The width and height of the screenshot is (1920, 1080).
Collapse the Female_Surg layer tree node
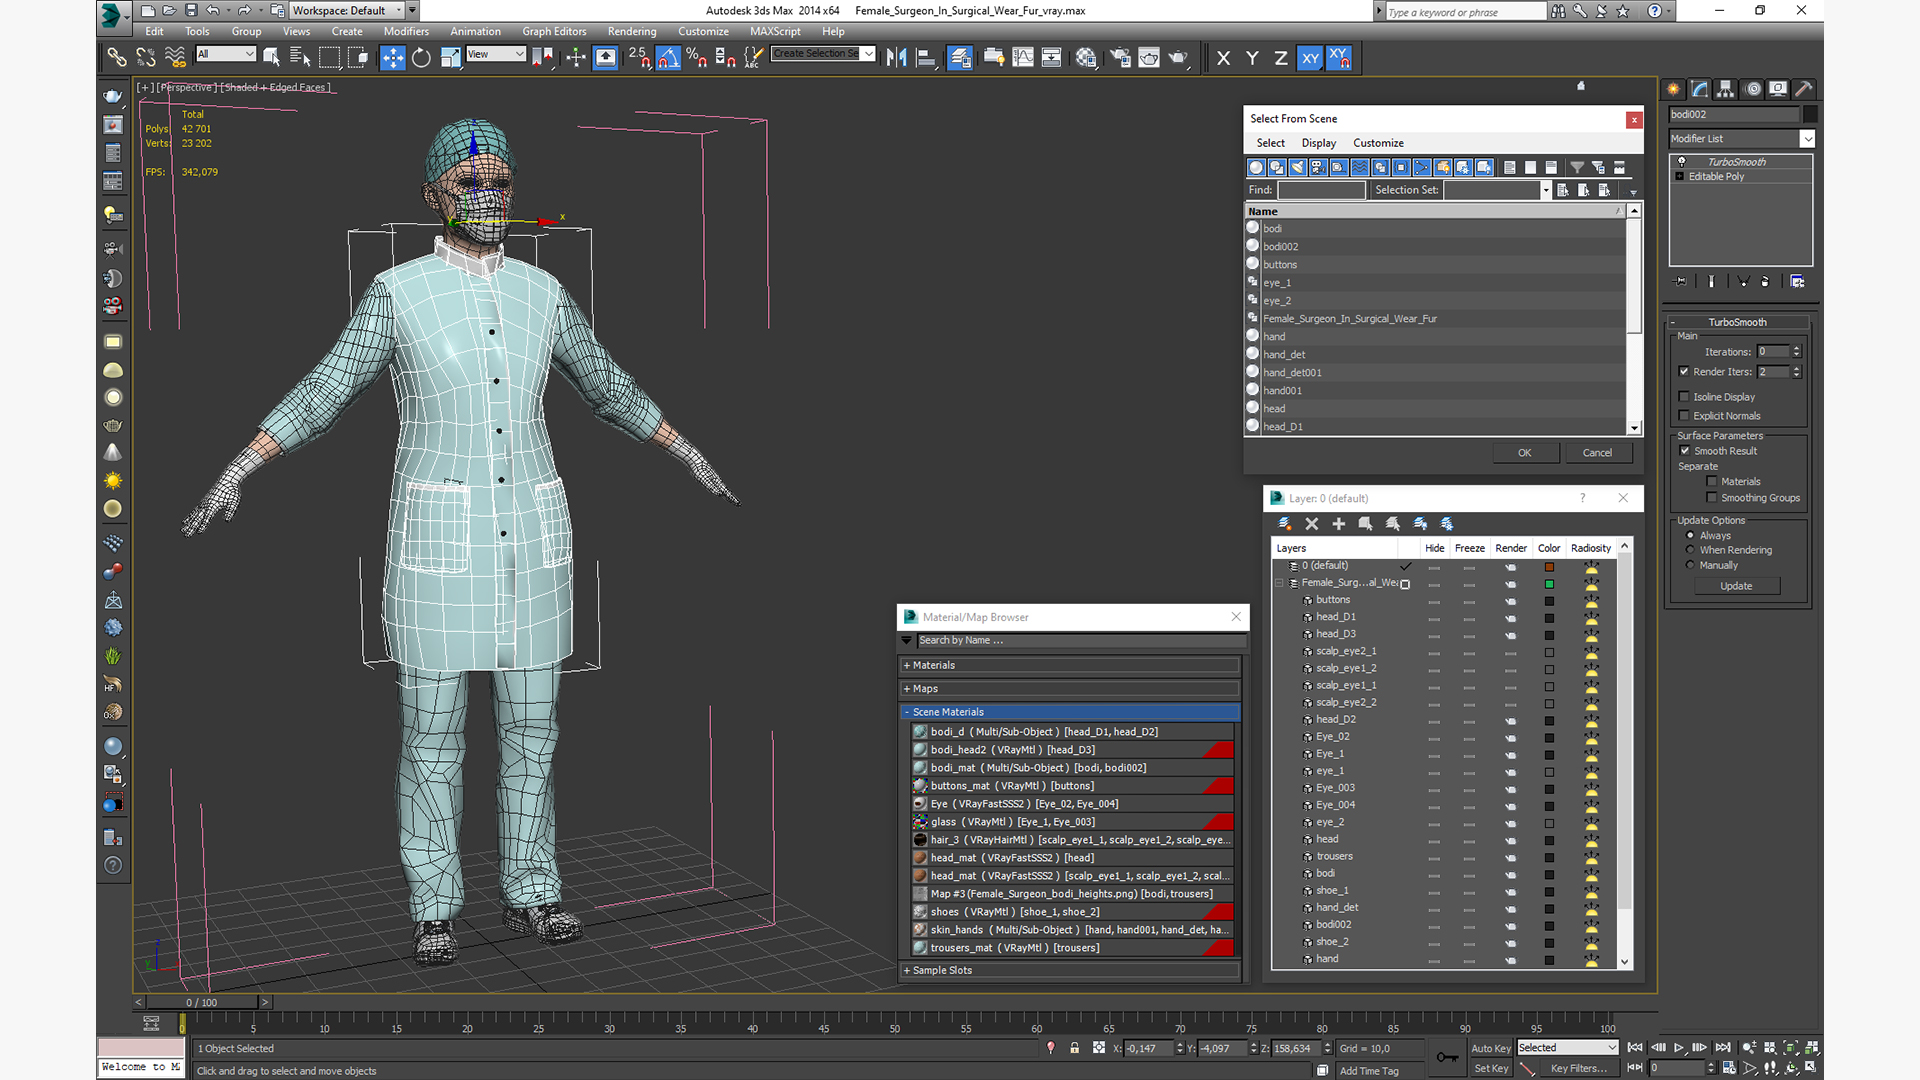pyautogui.click(x=1279, y=583)
